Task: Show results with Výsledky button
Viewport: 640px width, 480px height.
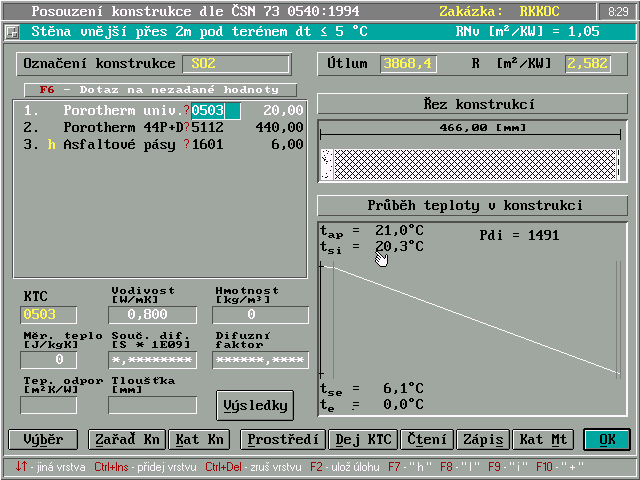Action: point(255,405)
